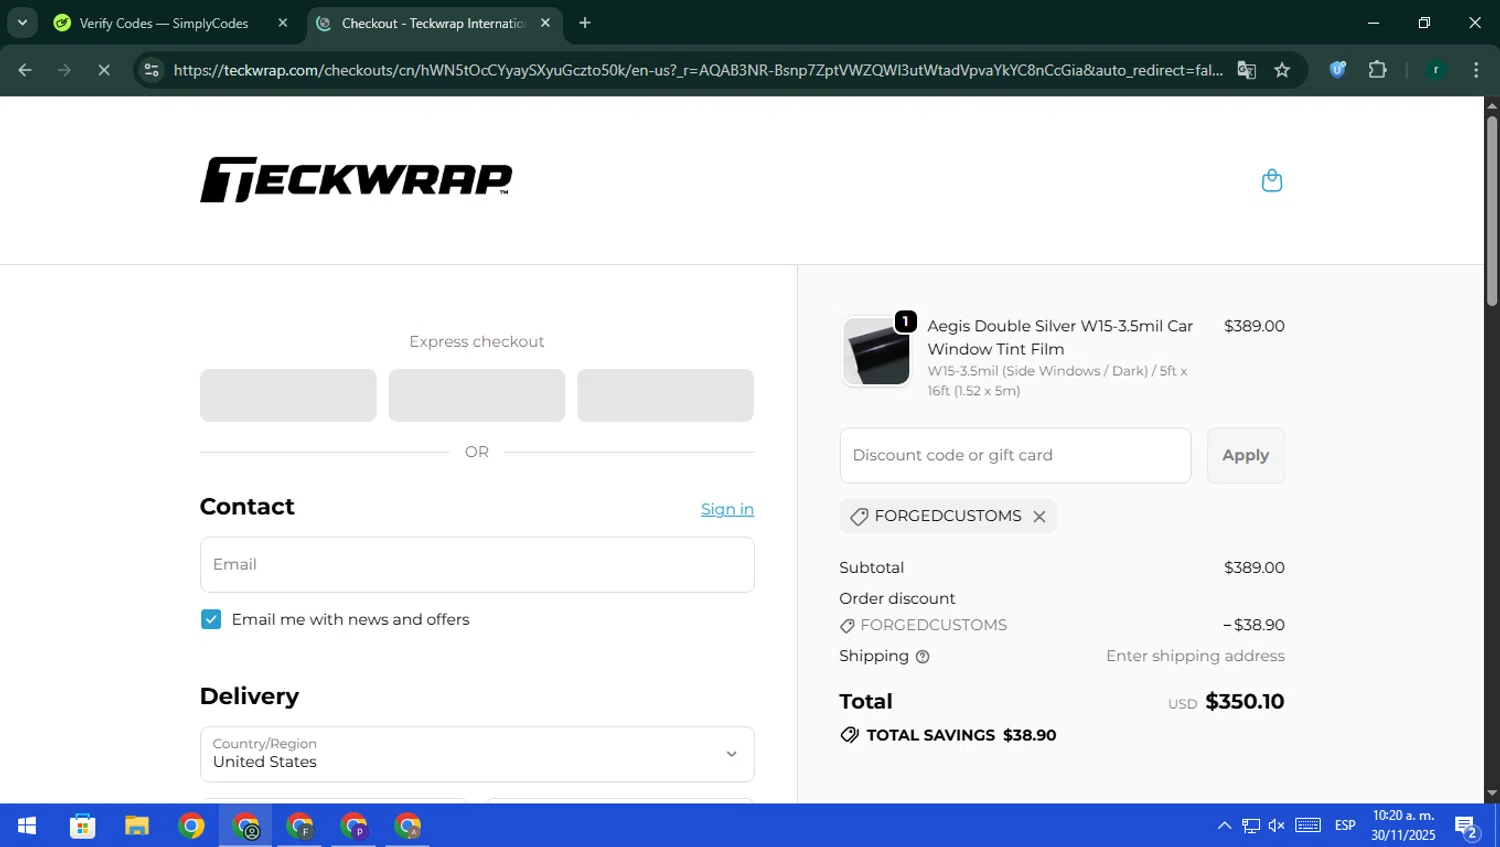Click the address bar URL
1500x847 pixels.
click(x=697, y=70)
